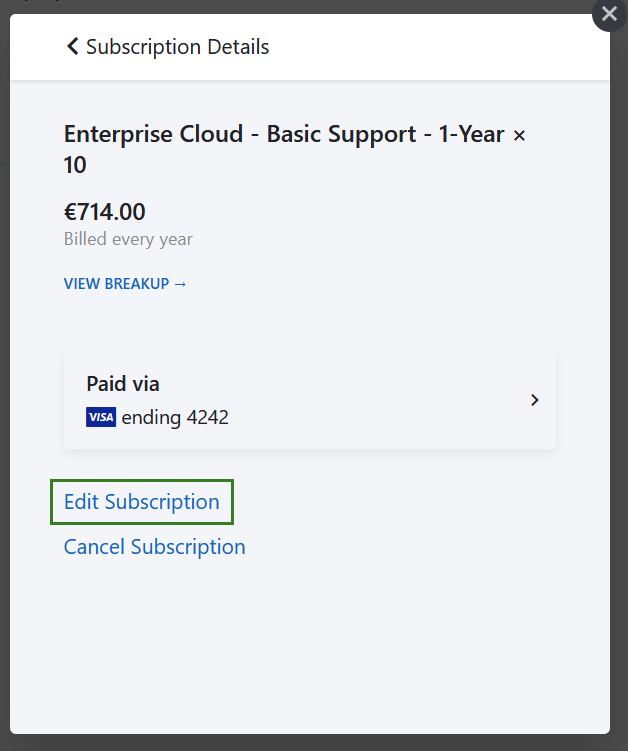Click the 'Paid via' label
The image size is (628, 751).
click(x=123, y=384)
